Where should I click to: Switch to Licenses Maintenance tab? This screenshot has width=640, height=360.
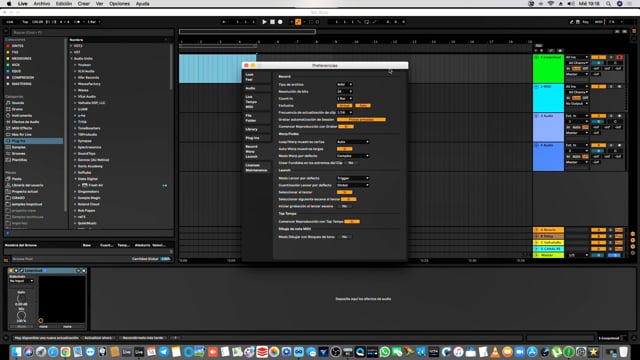(x=257, y=168)
